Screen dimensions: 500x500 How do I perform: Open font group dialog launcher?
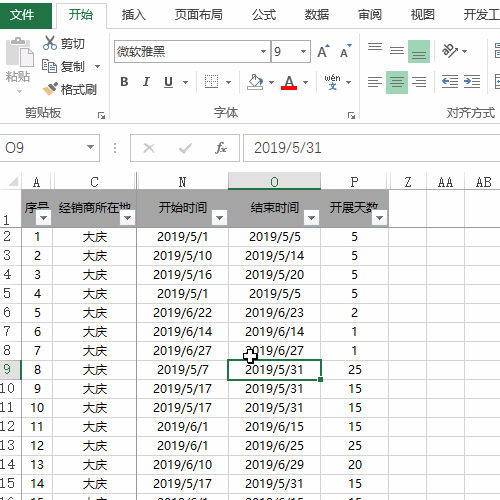[351, 115]
